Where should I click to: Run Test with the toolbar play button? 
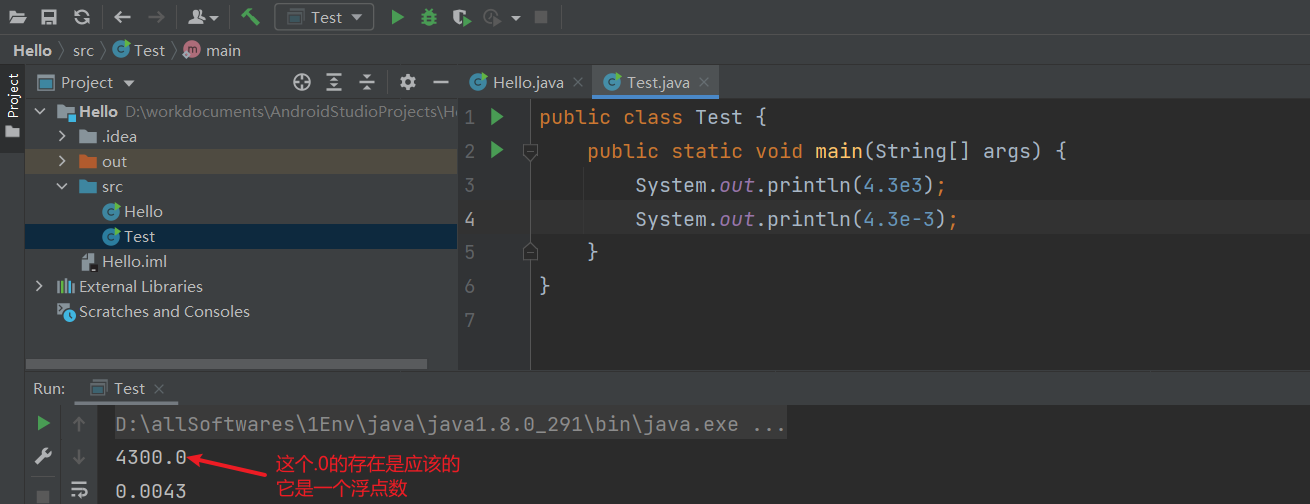pos(397,17)
